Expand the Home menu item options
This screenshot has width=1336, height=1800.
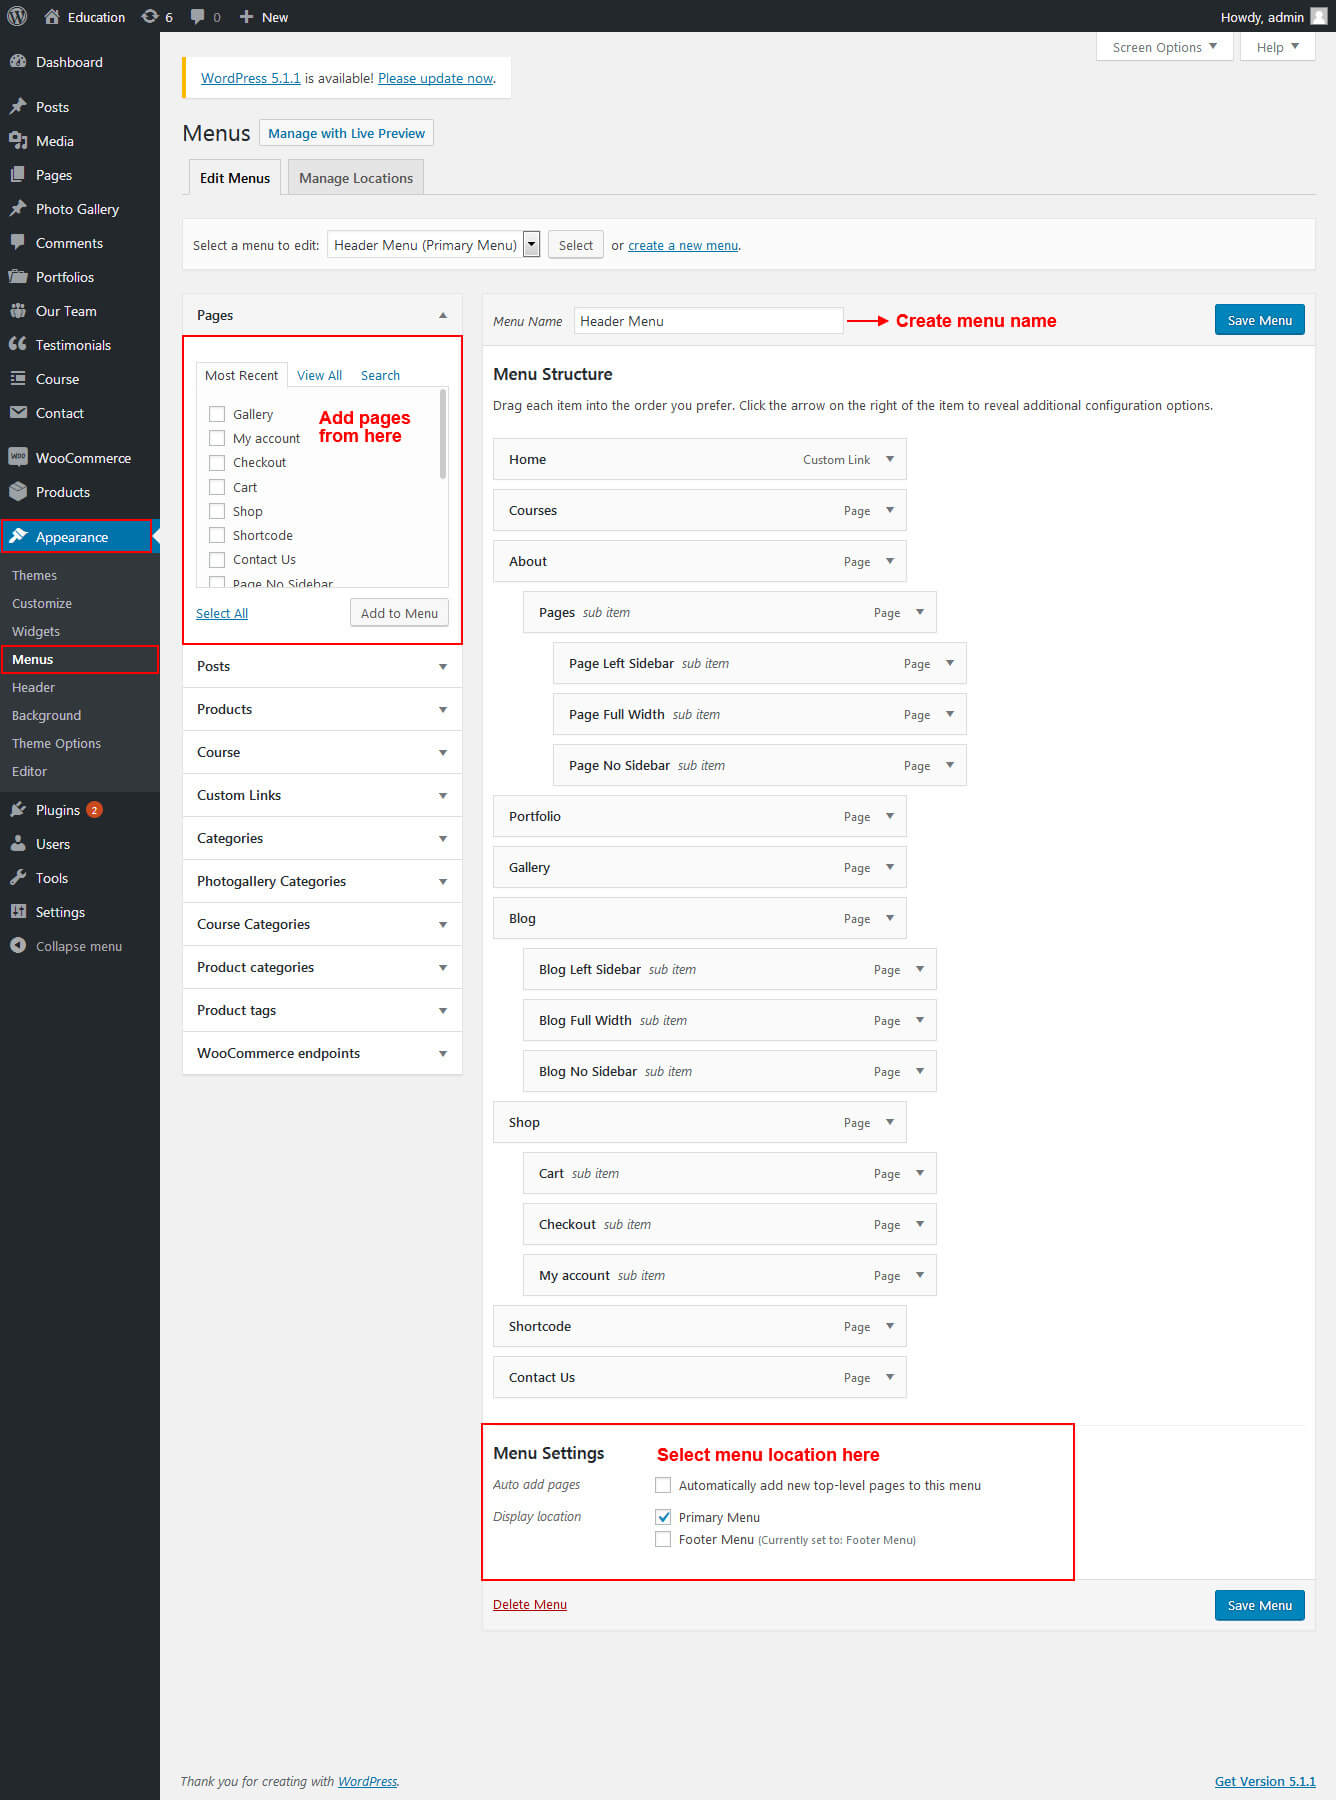(x=889, y=459)
